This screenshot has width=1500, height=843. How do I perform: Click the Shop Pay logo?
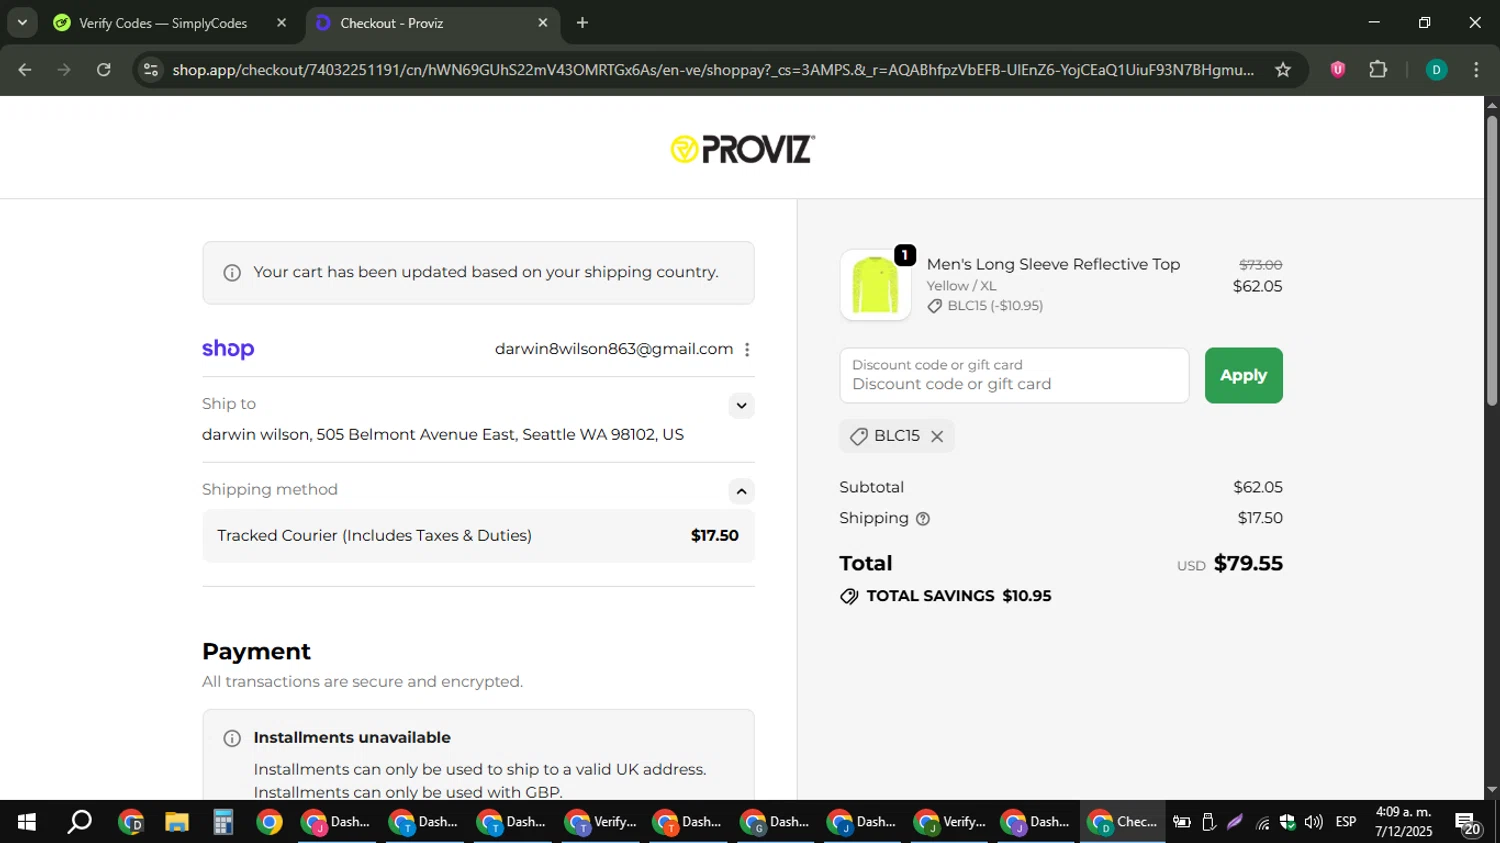[228, 349]
